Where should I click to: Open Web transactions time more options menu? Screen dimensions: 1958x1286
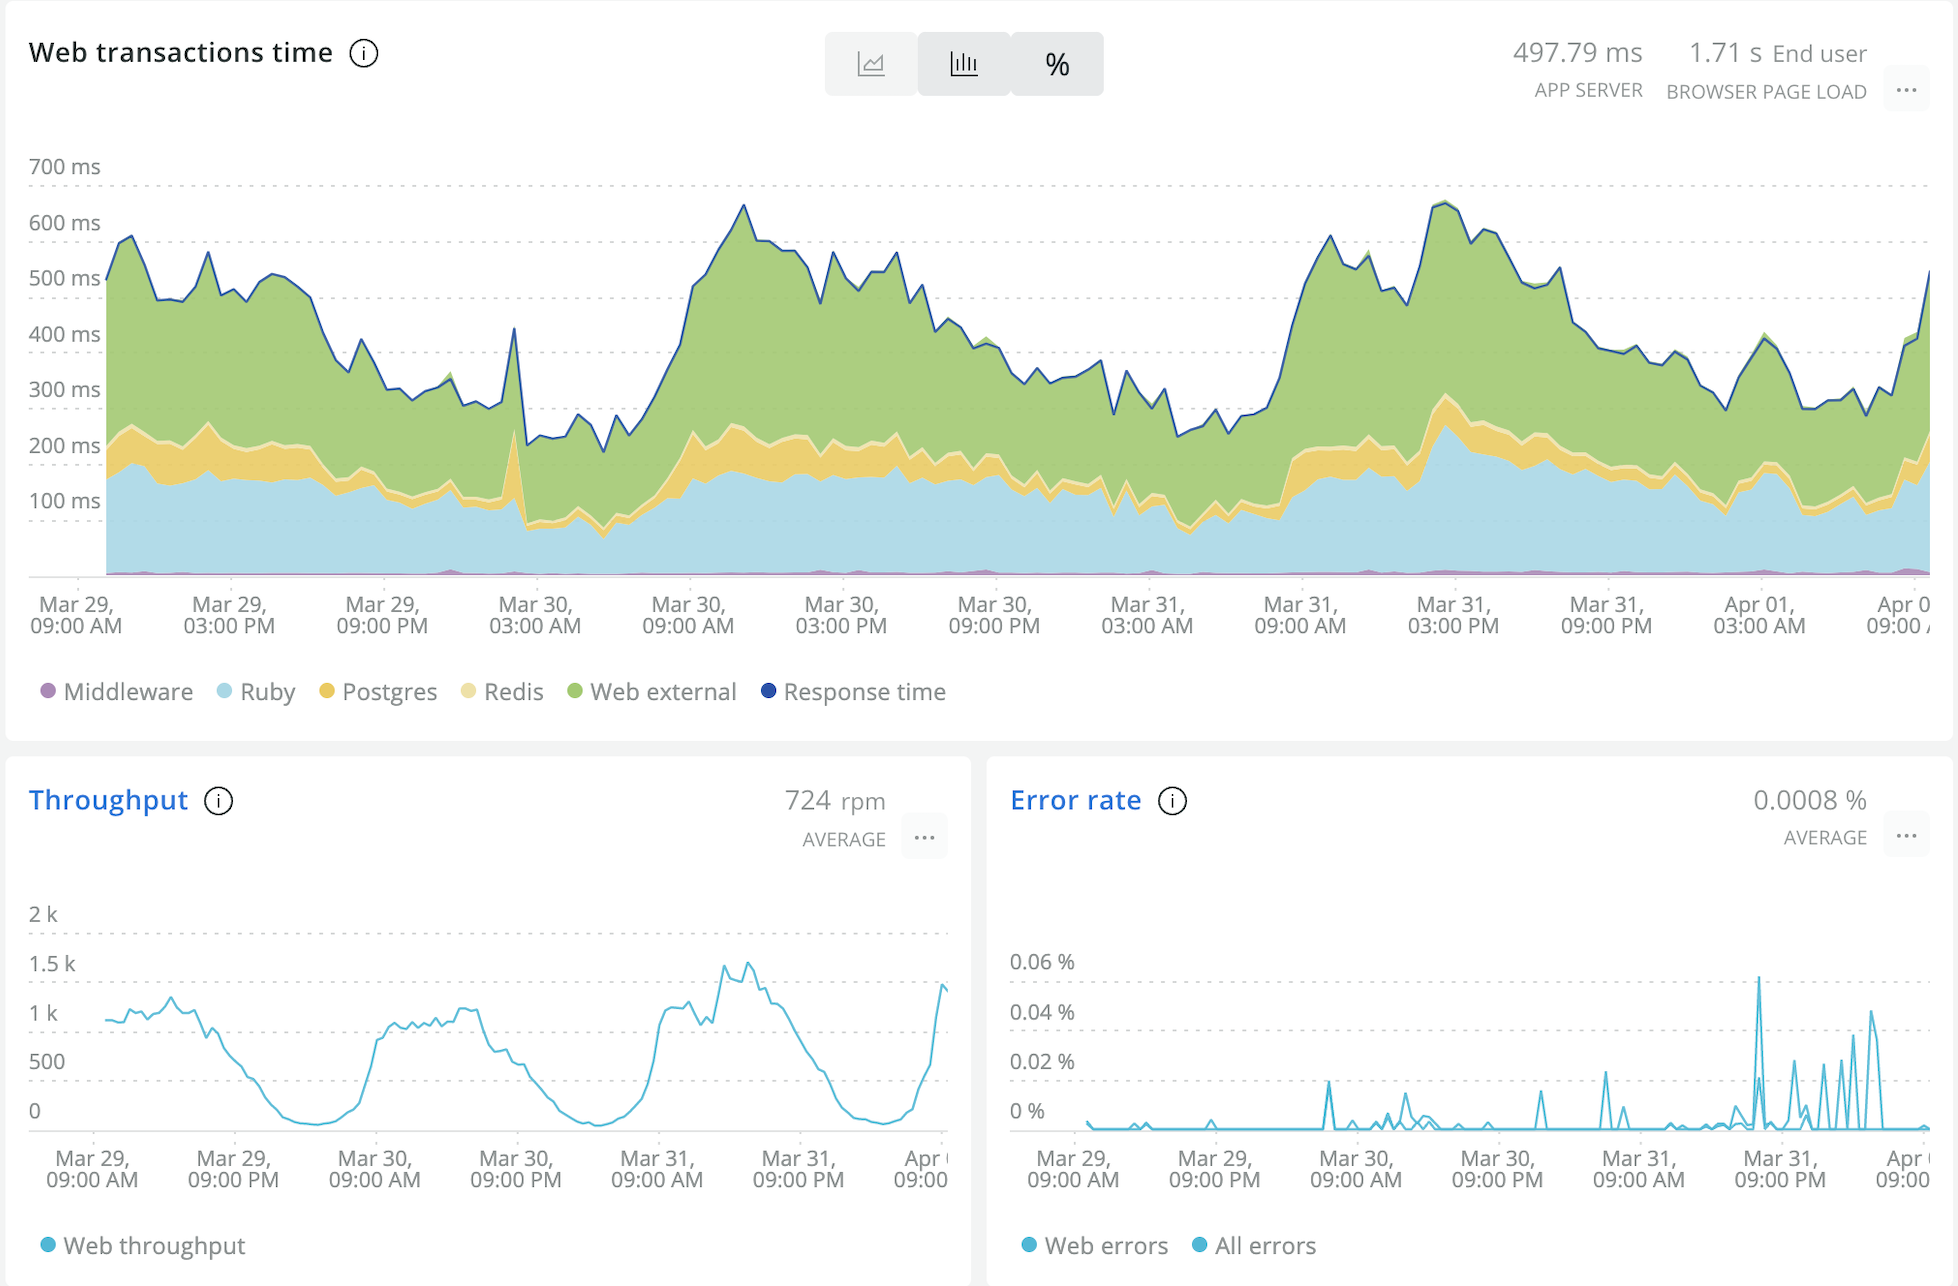click(x=1906, y=90)
